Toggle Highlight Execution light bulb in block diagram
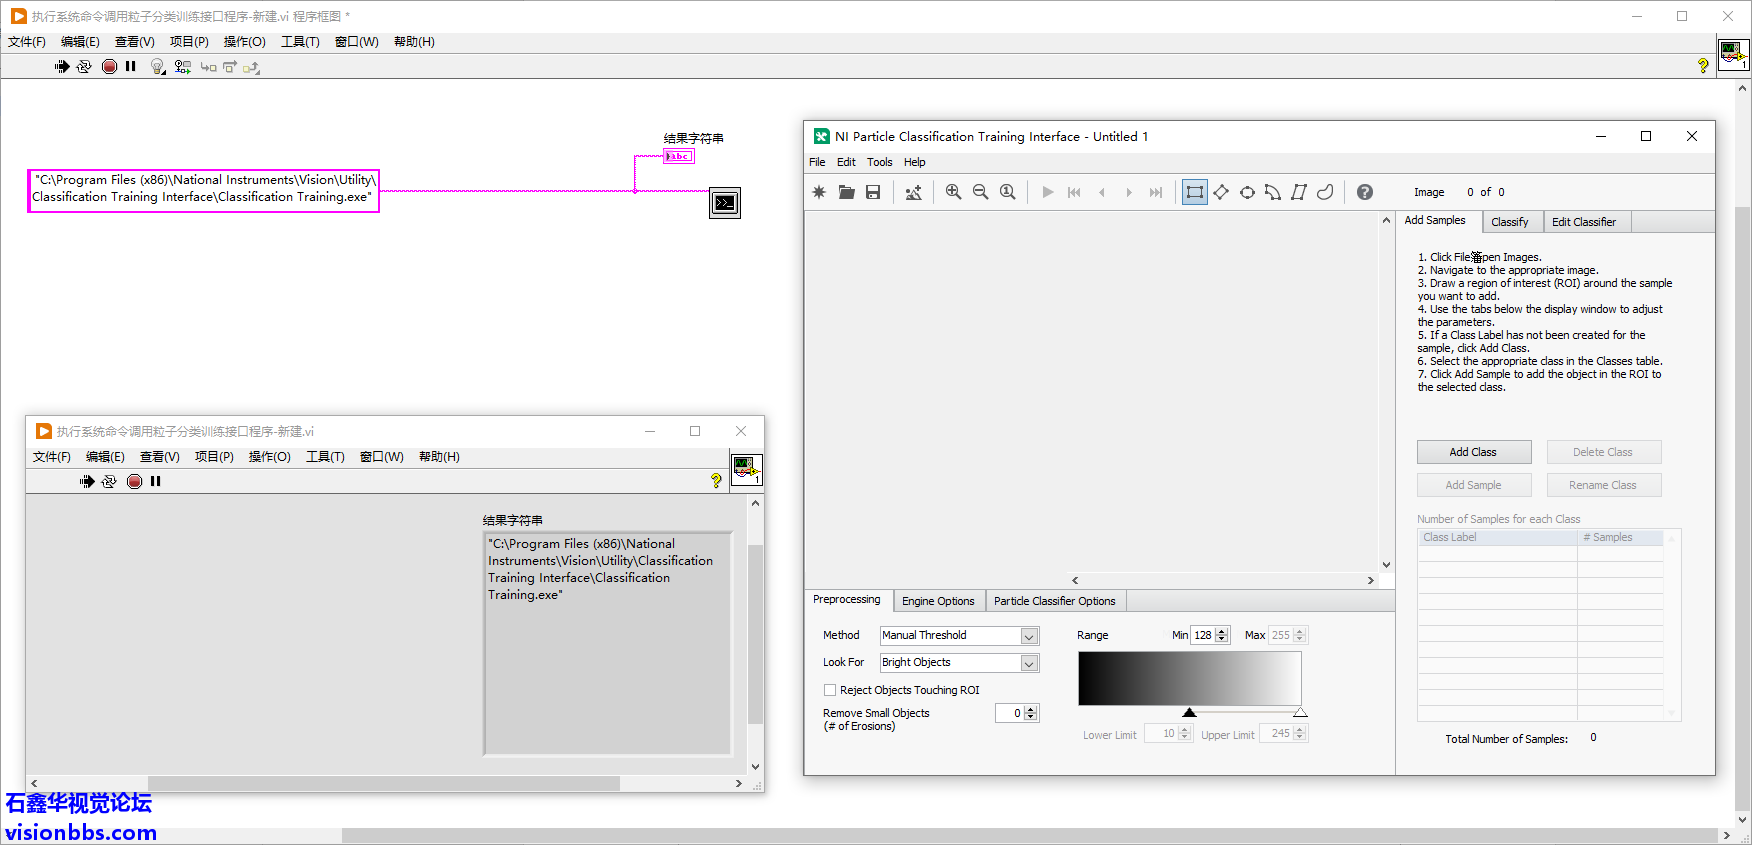This screenshot has width=1752, height=845. tap(157, 67)
